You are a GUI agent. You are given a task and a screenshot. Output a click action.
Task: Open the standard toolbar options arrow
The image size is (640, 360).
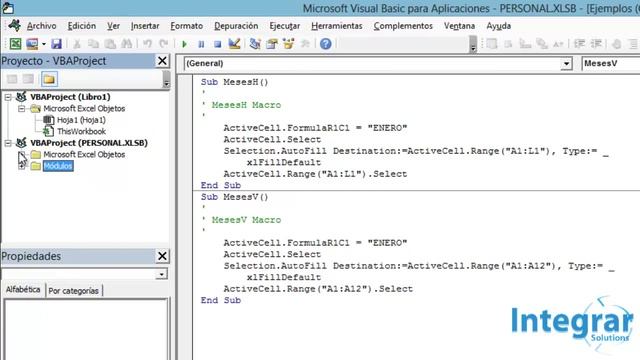click(473, 44)
